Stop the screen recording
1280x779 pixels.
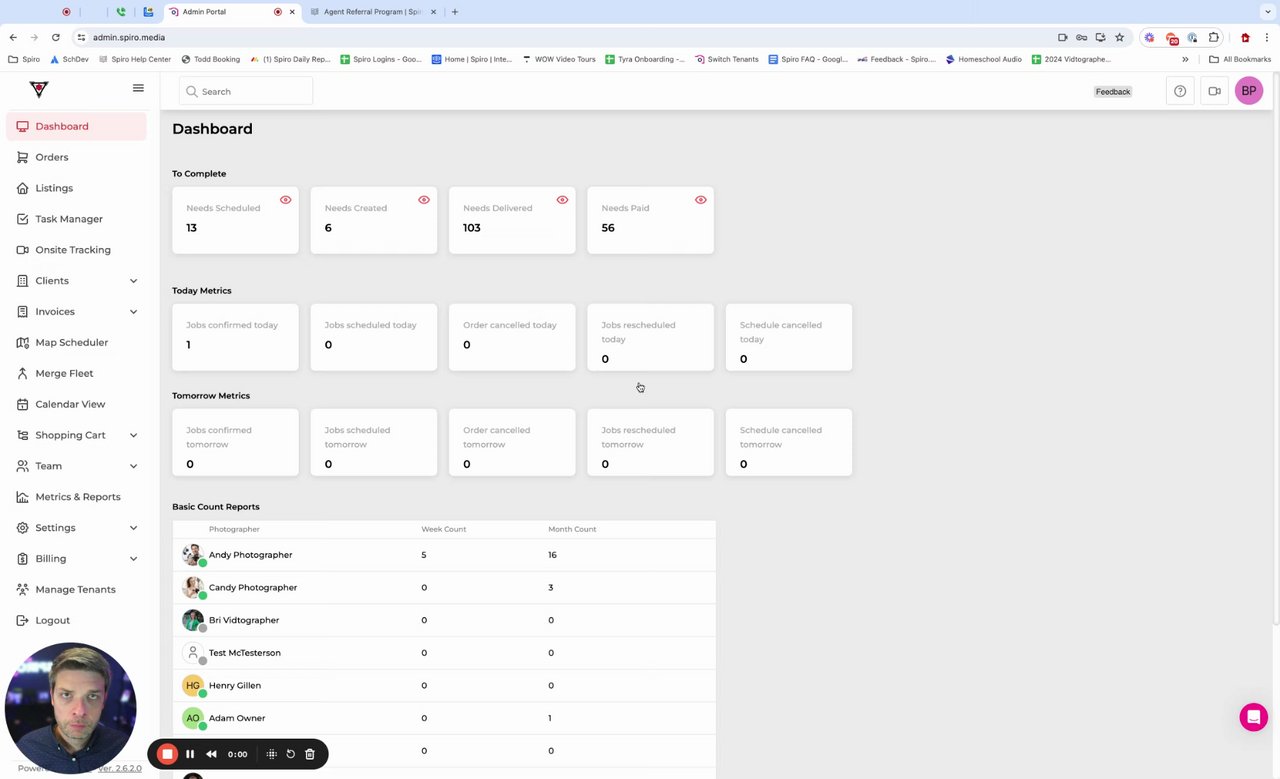[x=167, y=754]
